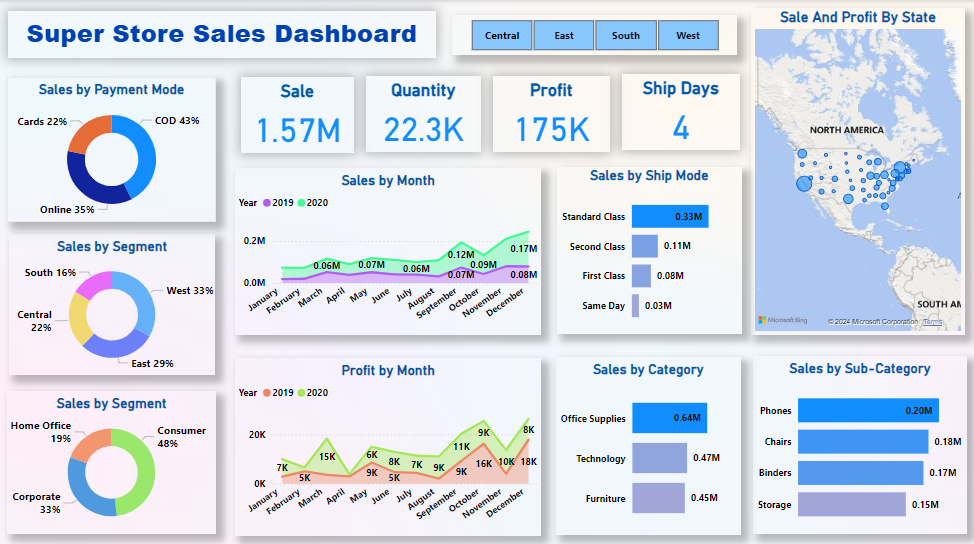This screenshot has height=544, width=974.
Task: Click the Office Supplies category bar
Action: (x=668, y=419)
